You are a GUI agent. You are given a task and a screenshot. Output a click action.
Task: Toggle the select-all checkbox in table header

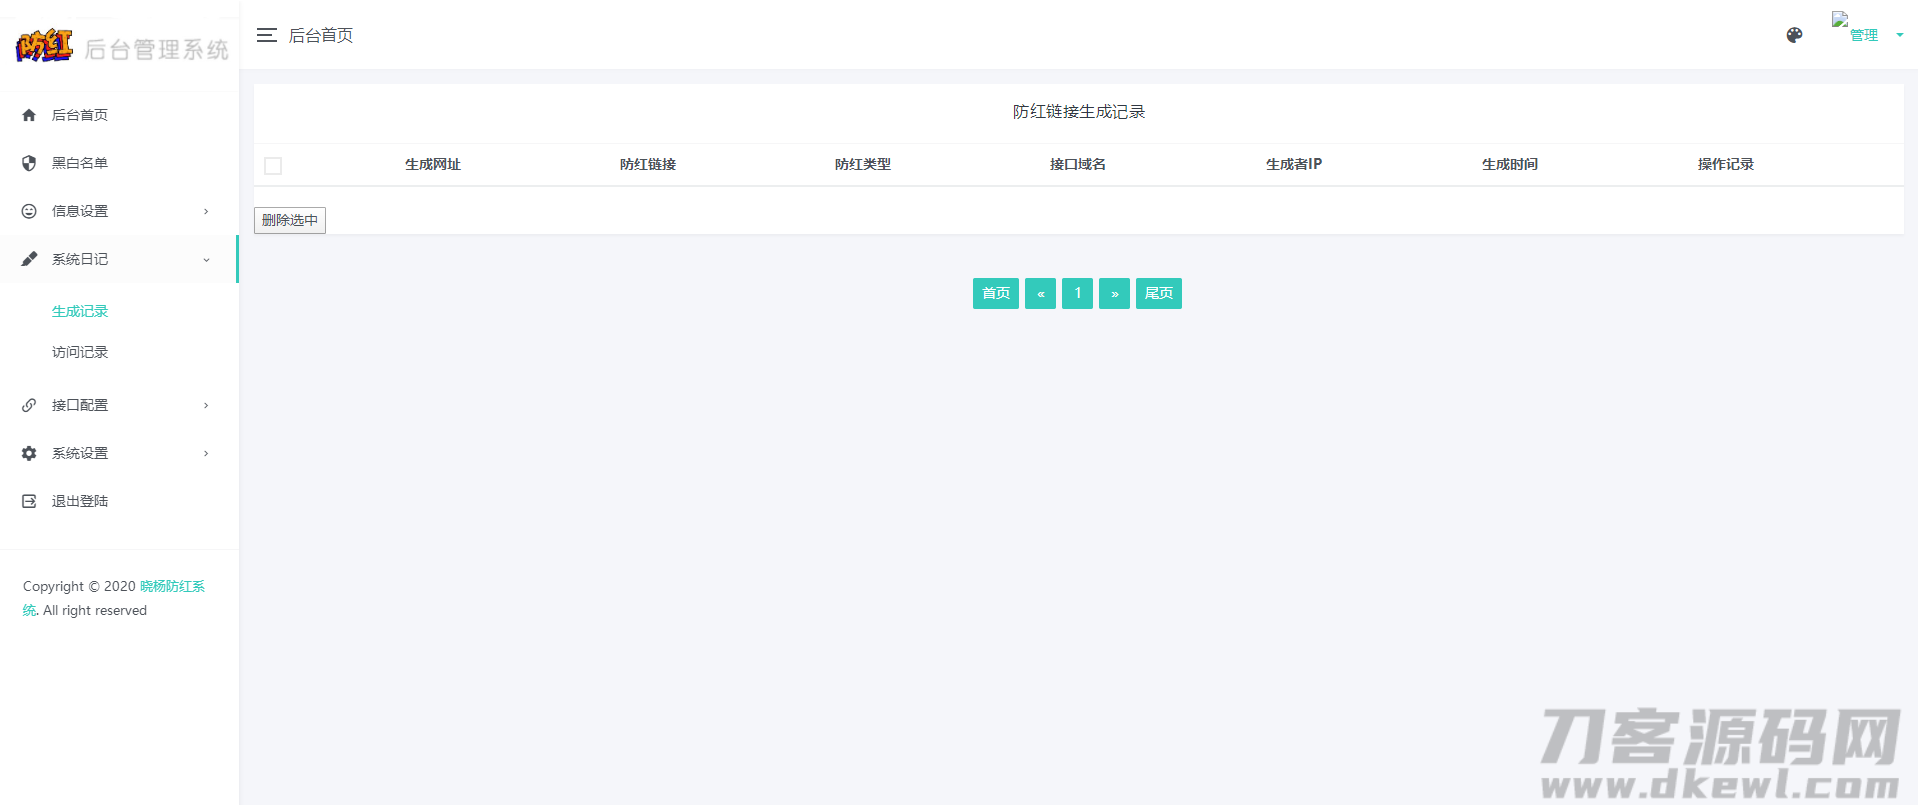(x=273, y=166)
